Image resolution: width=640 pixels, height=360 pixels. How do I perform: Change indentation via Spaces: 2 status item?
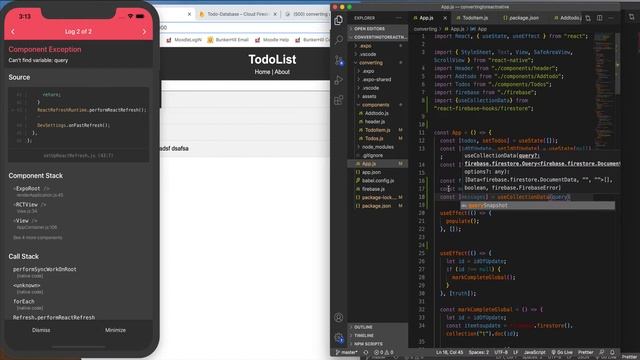478,352
